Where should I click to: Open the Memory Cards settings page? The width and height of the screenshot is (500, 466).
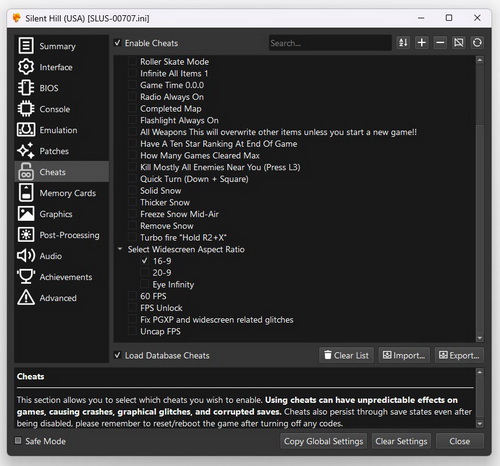click(x=62, y=193)
